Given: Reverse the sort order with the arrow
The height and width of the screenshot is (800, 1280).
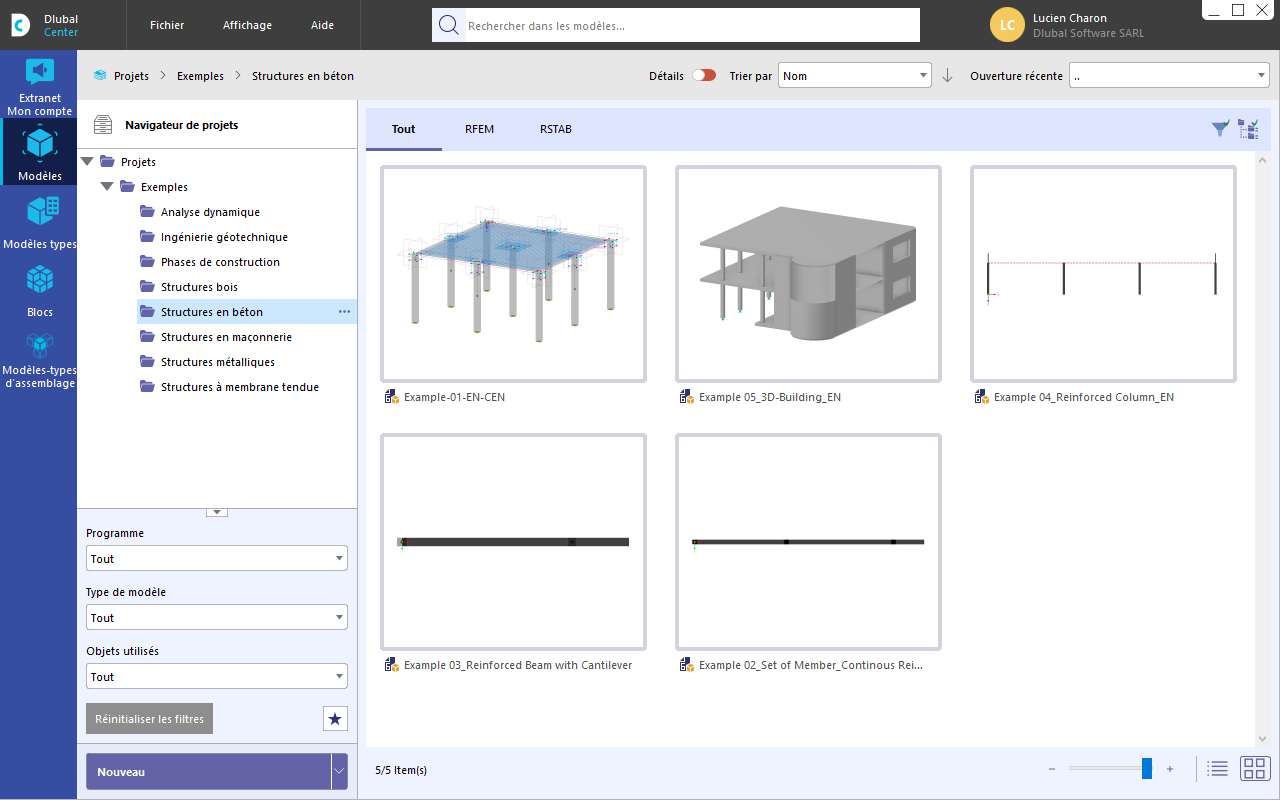Looking at the screenshot, I should (948, 76).
